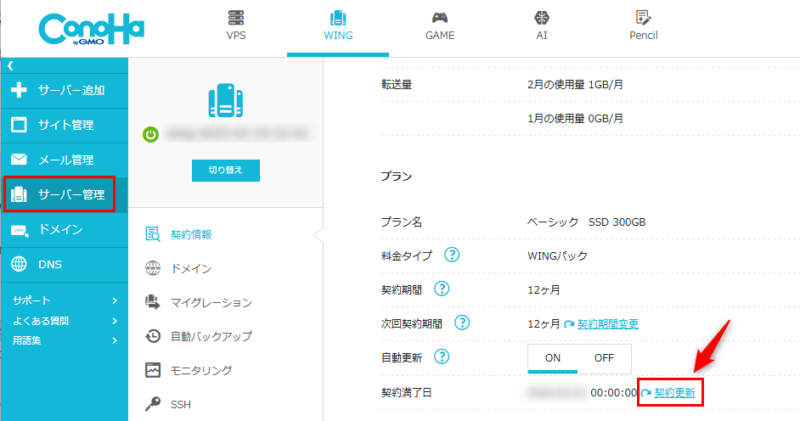The image size is (800, 421).
Task: Click the plus icon for サーバー追加
Action: pyautogui.click(x=19, y=90)
